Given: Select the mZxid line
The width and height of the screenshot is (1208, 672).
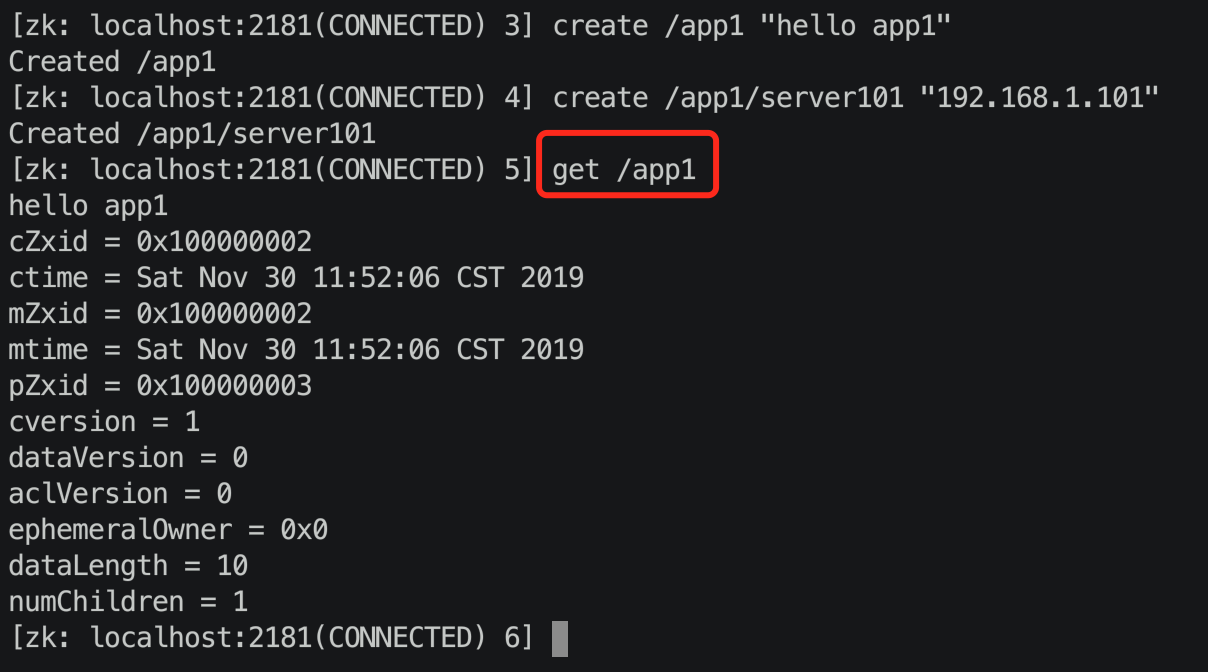Looking at the screenshot, I should (x=160, y=314).
